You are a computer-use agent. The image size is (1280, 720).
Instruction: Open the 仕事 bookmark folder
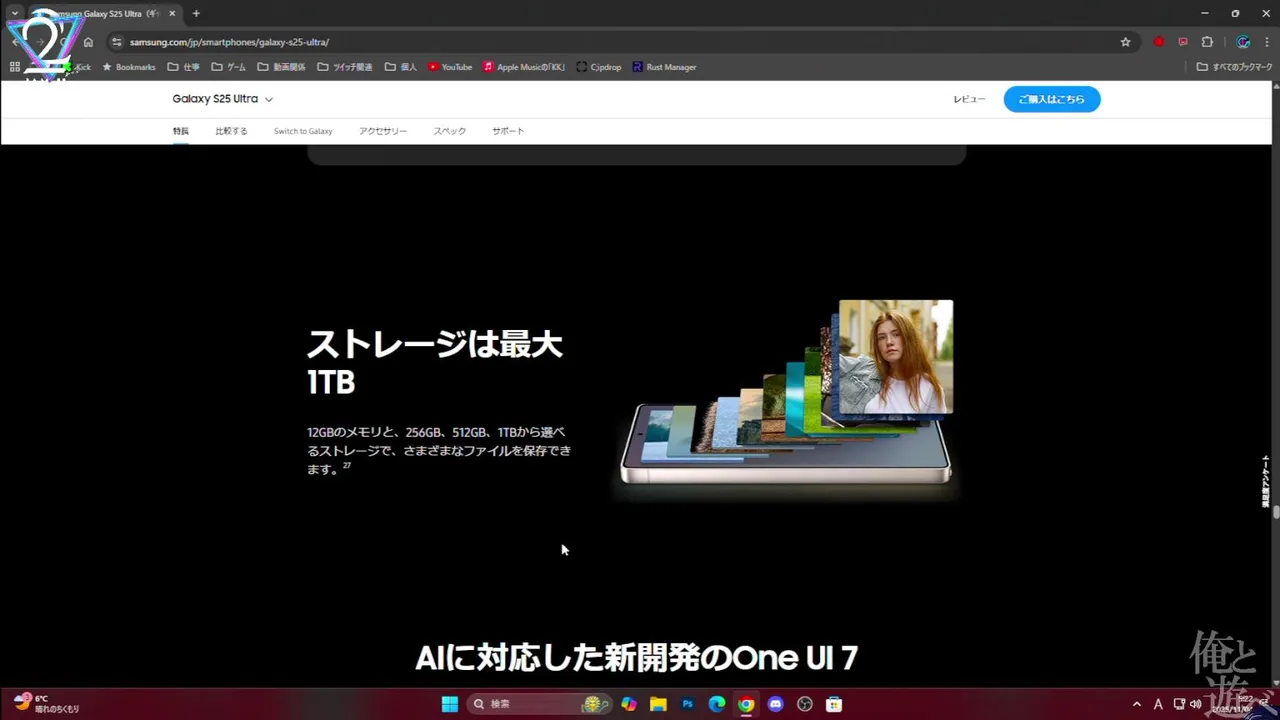coord(183,67)
